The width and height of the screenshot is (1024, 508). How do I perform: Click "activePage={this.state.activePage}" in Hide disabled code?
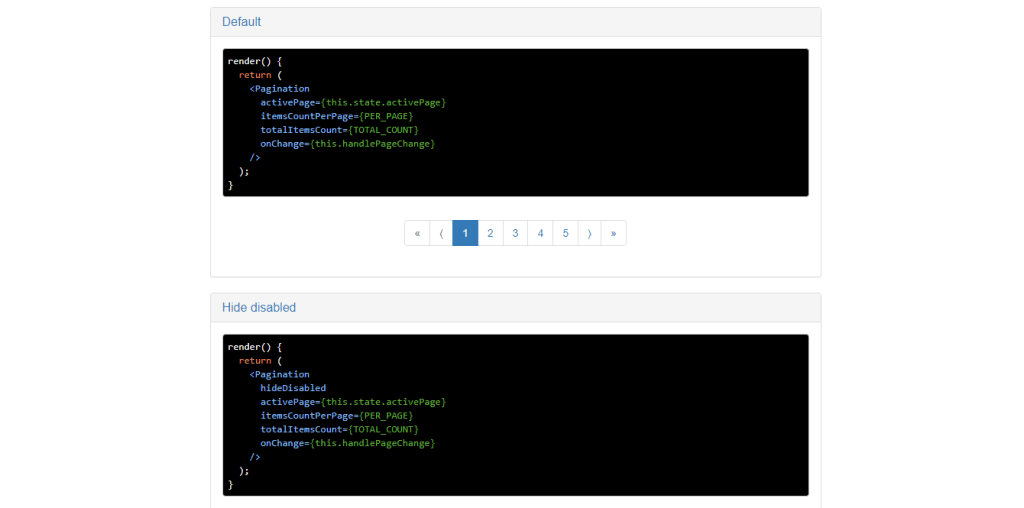pyautogui.click(x=353, y=402)
